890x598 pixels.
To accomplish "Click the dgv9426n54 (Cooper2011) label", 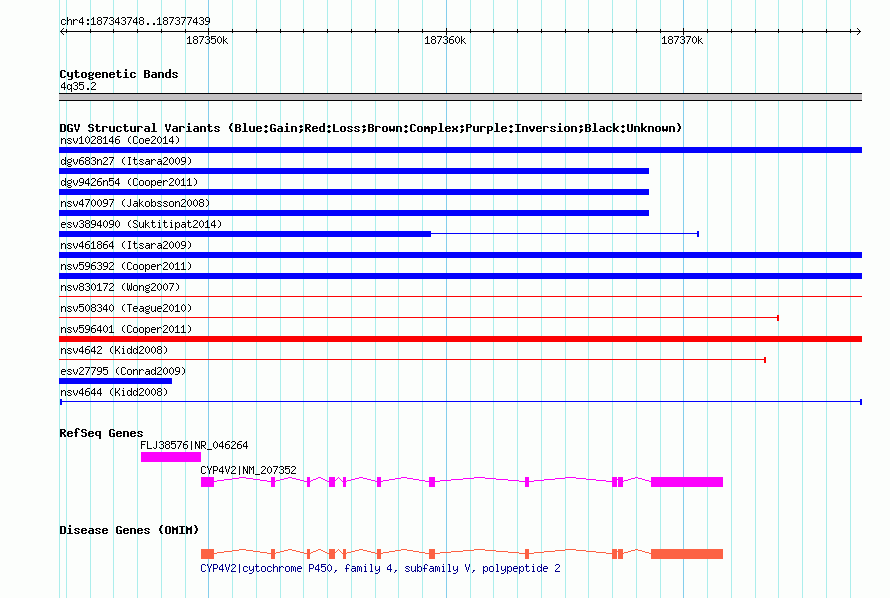I will point(129,182).
